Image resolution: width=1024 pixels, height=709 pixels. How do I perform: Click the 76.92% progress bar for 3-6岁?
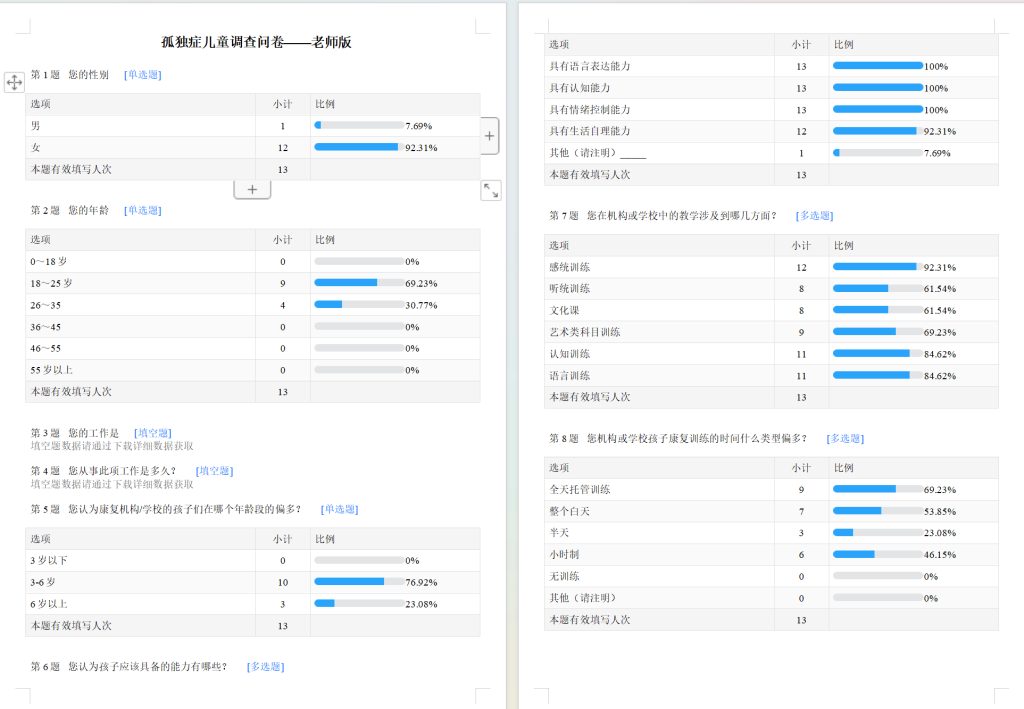359,582
